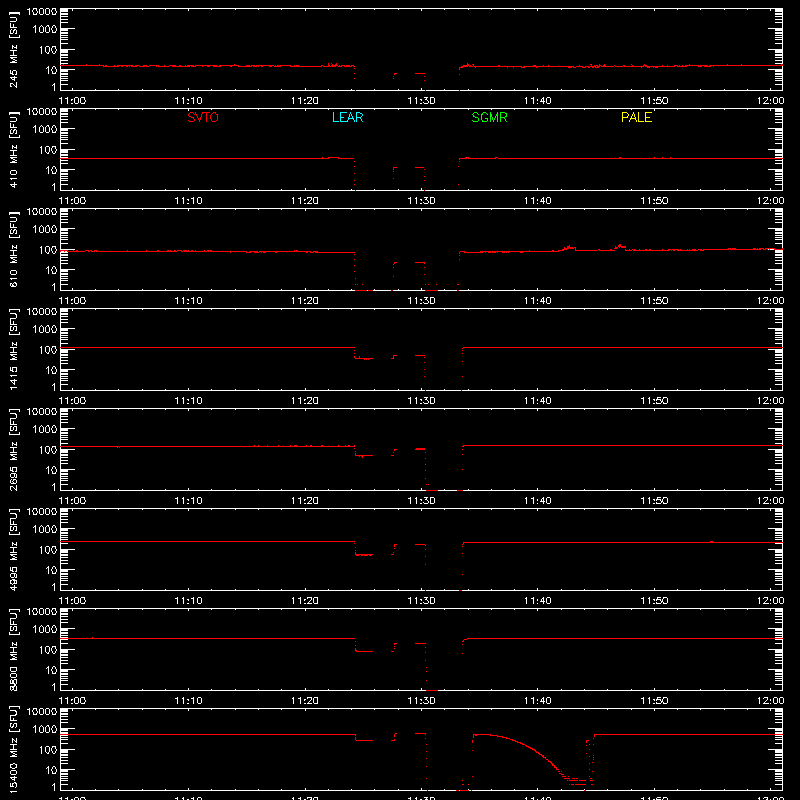Screen dimensions: 800x800
Task: Select the 610 MHz [SFU] axis title
Action: 14,249
